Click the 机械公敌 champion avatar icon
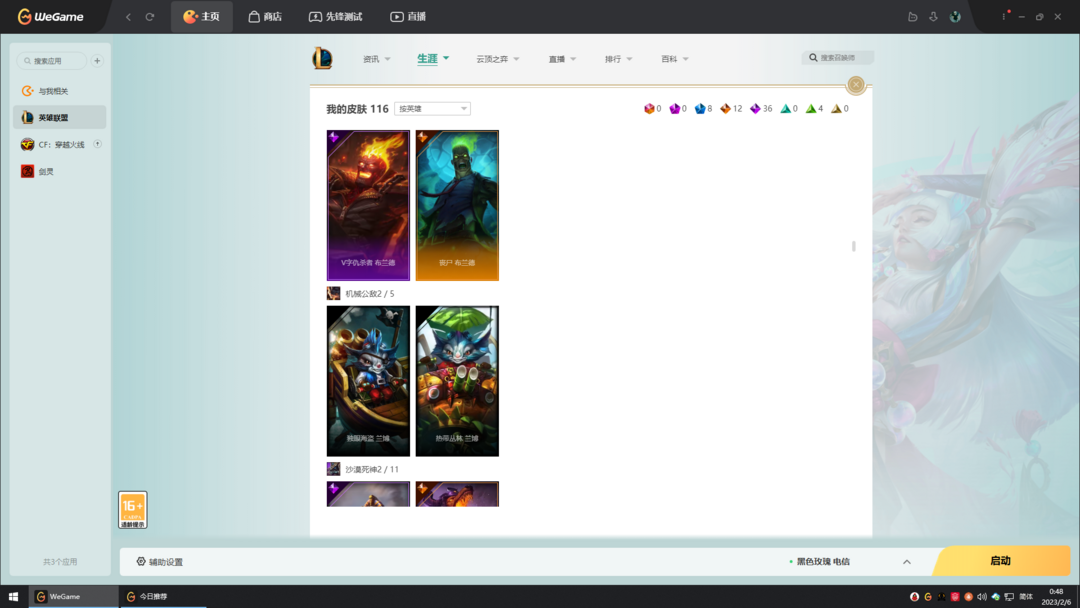The image size is (1080, 608). coord(333,293)
